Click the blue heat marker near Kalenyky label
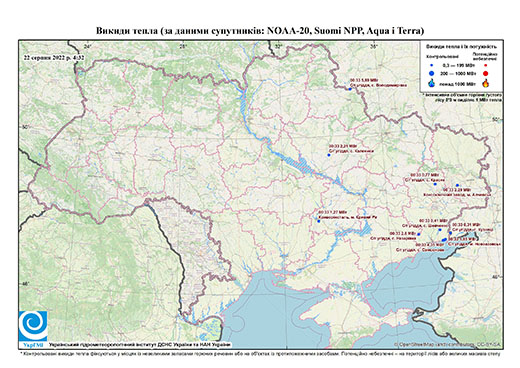This screenshot has width=520, height=368. point(329,155)
